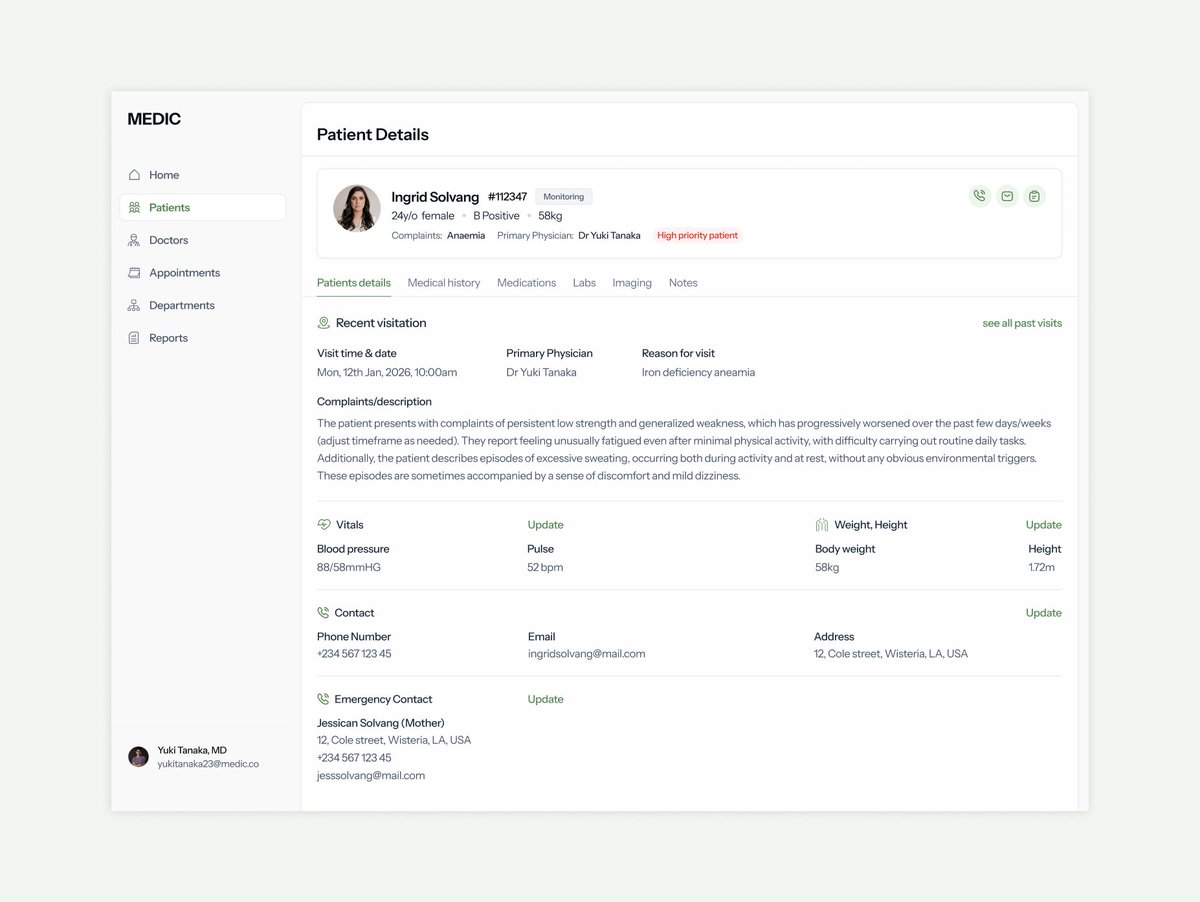This screenshot has width=1200, height=902.
Task: Go to Doctors in the sidebar
Action: pos(202,240)
